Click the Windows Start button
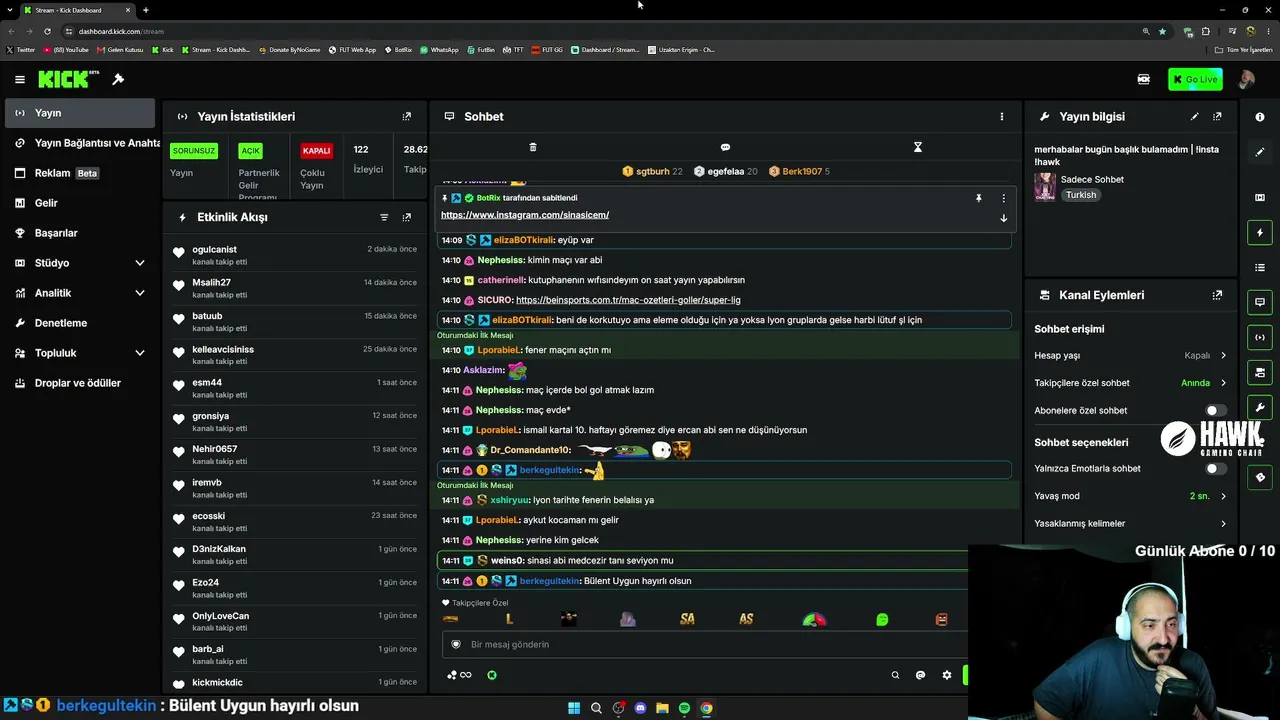Screen dimensions: 1280x720 click(574, 708)
